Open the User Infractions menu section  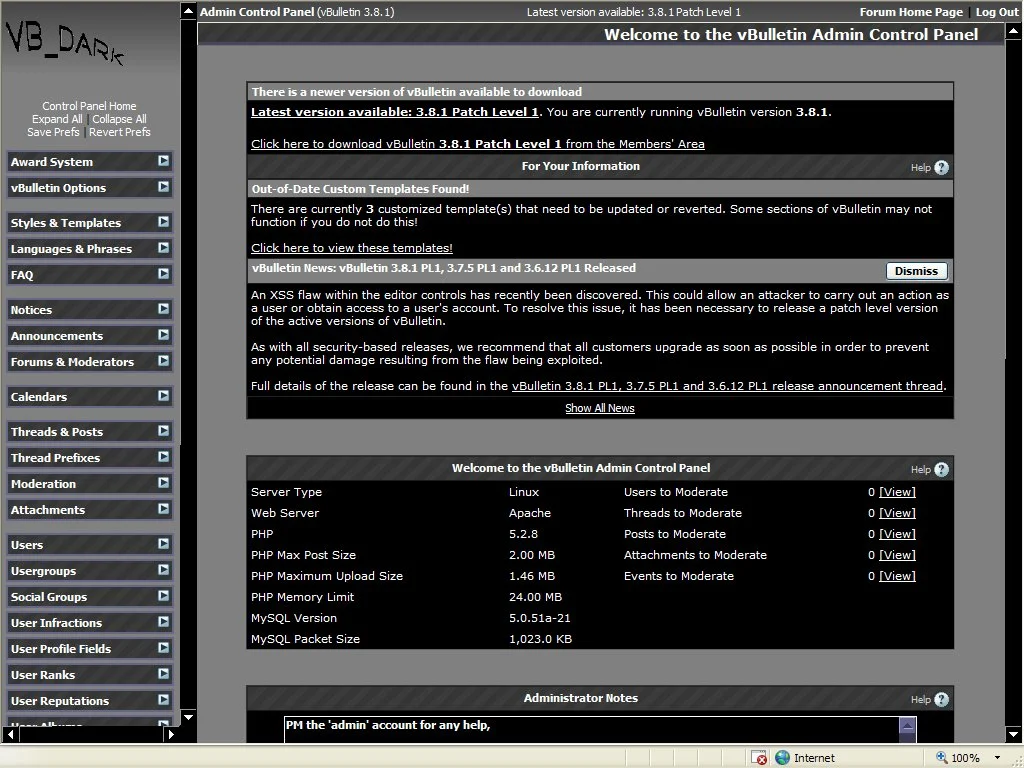pos(56,623)
